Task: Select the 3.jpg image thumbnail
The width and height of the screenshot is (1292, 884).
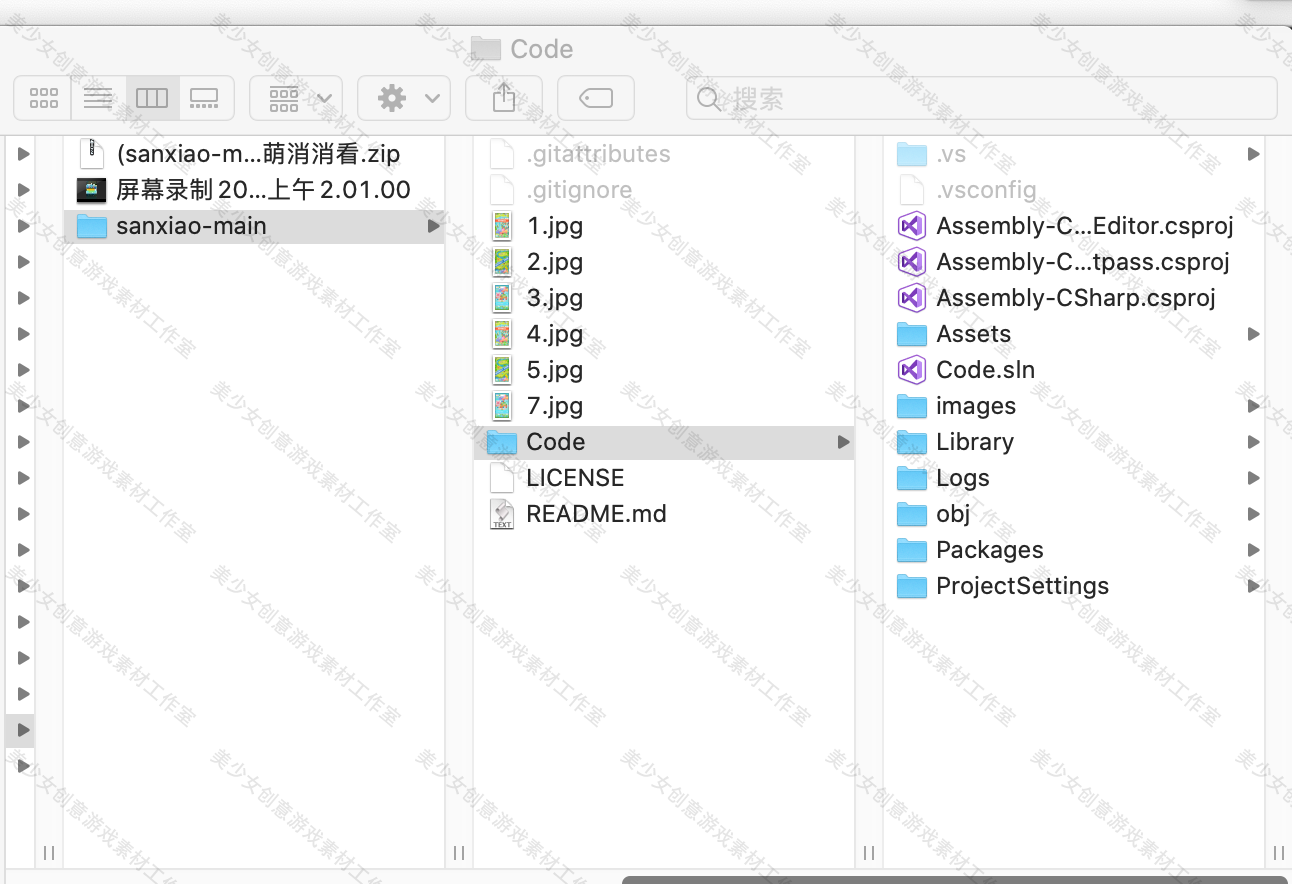Action: pos(502,298)
